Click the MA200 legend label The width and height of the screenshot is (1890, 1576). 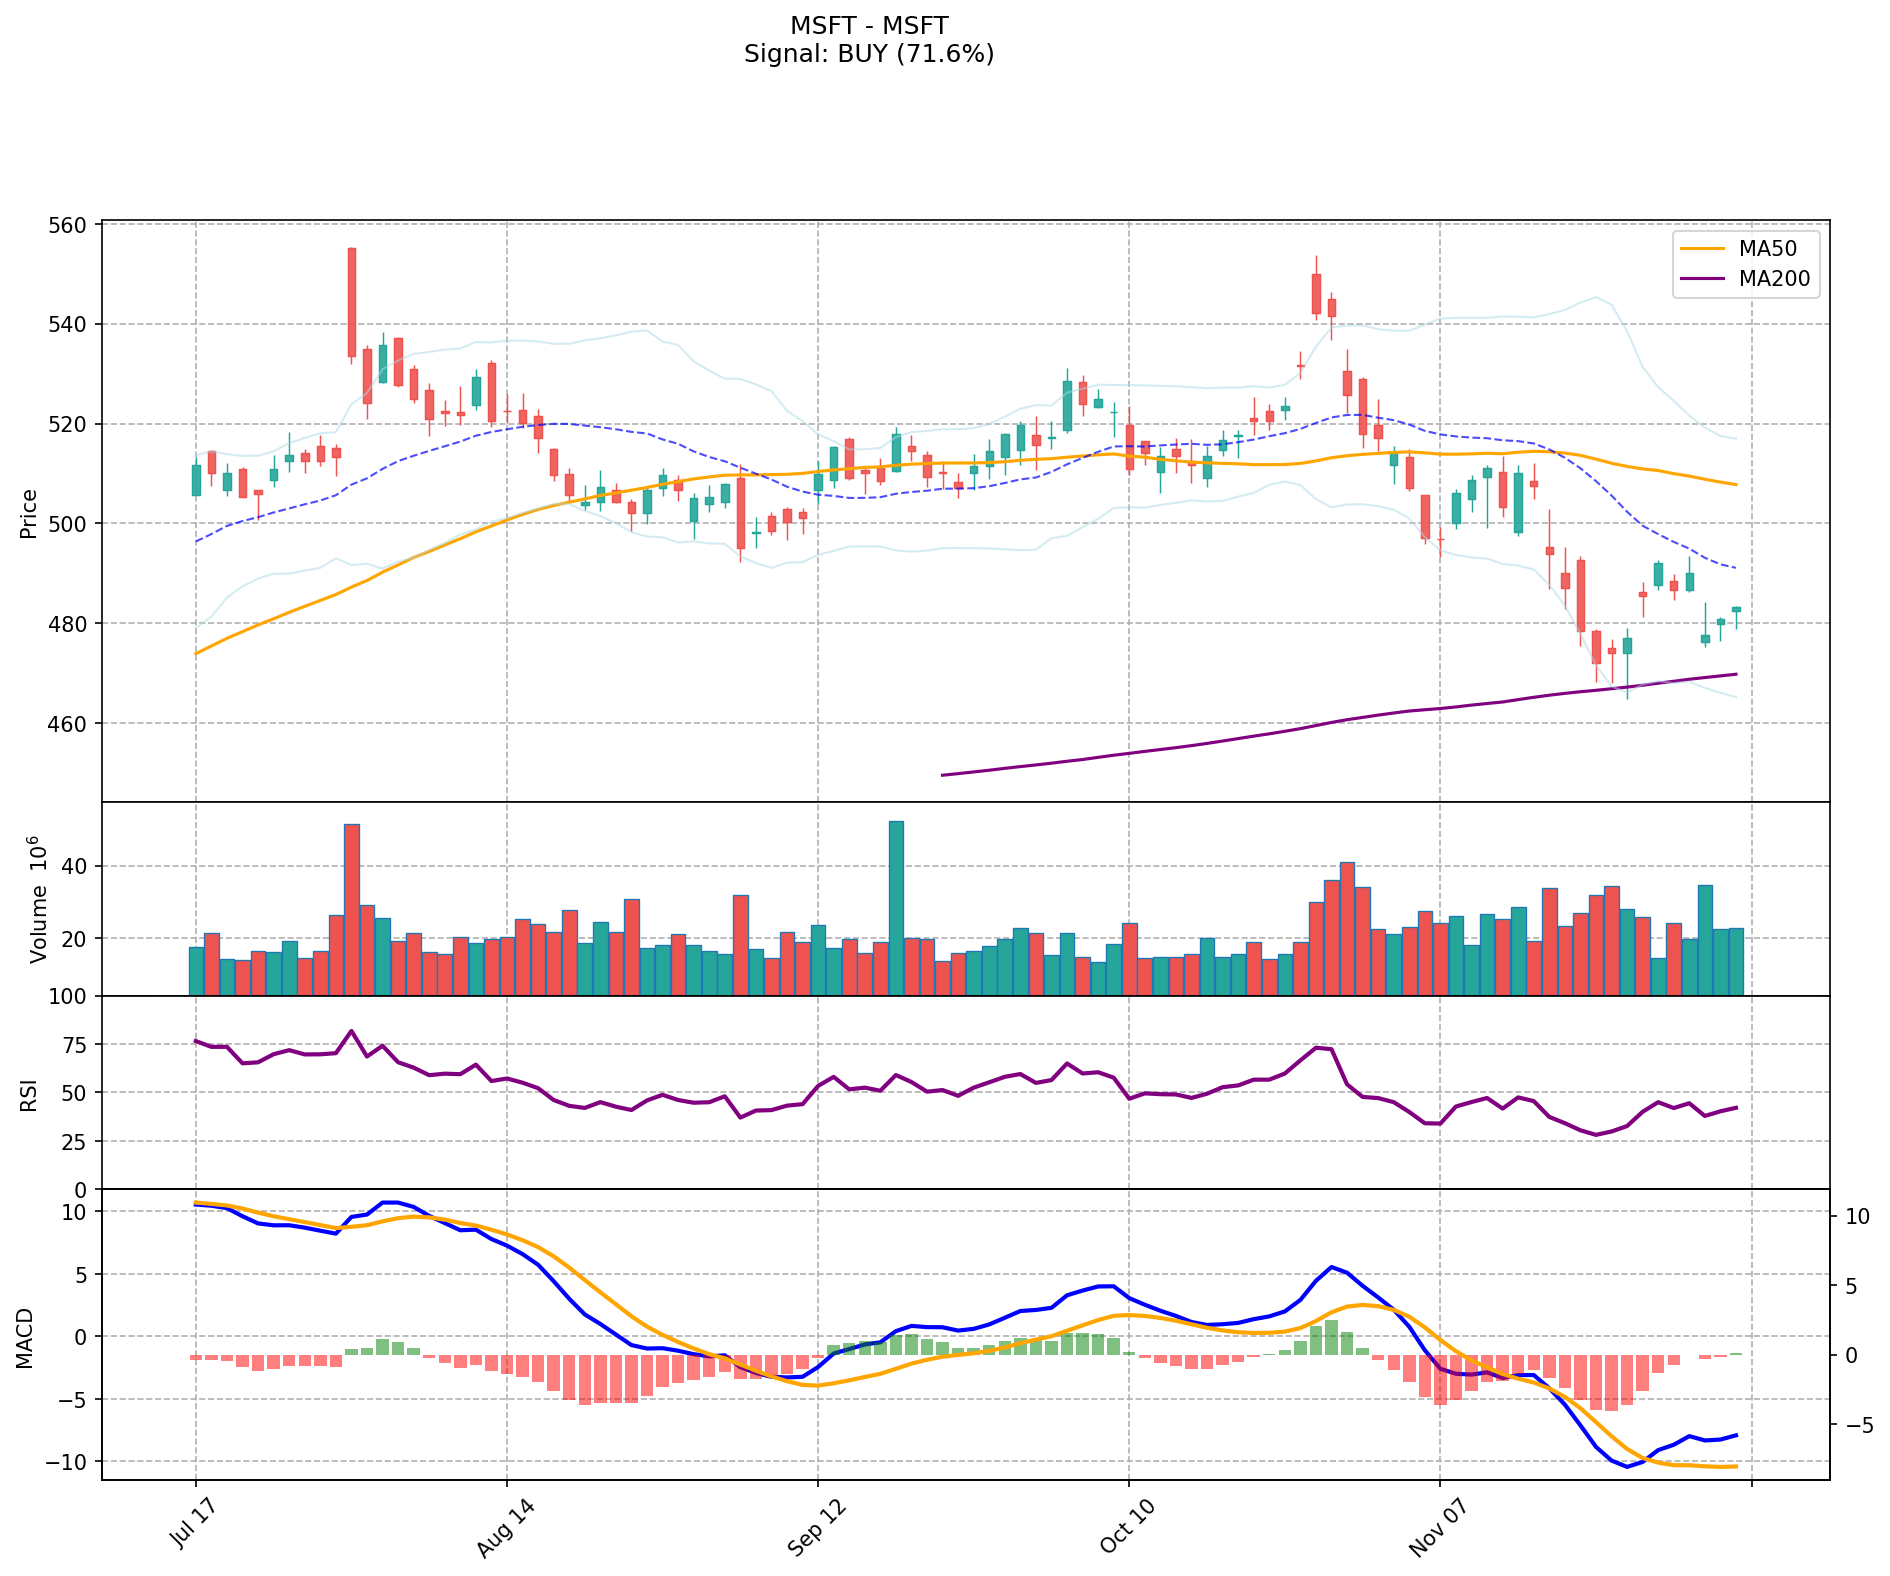coord(1774,279)
